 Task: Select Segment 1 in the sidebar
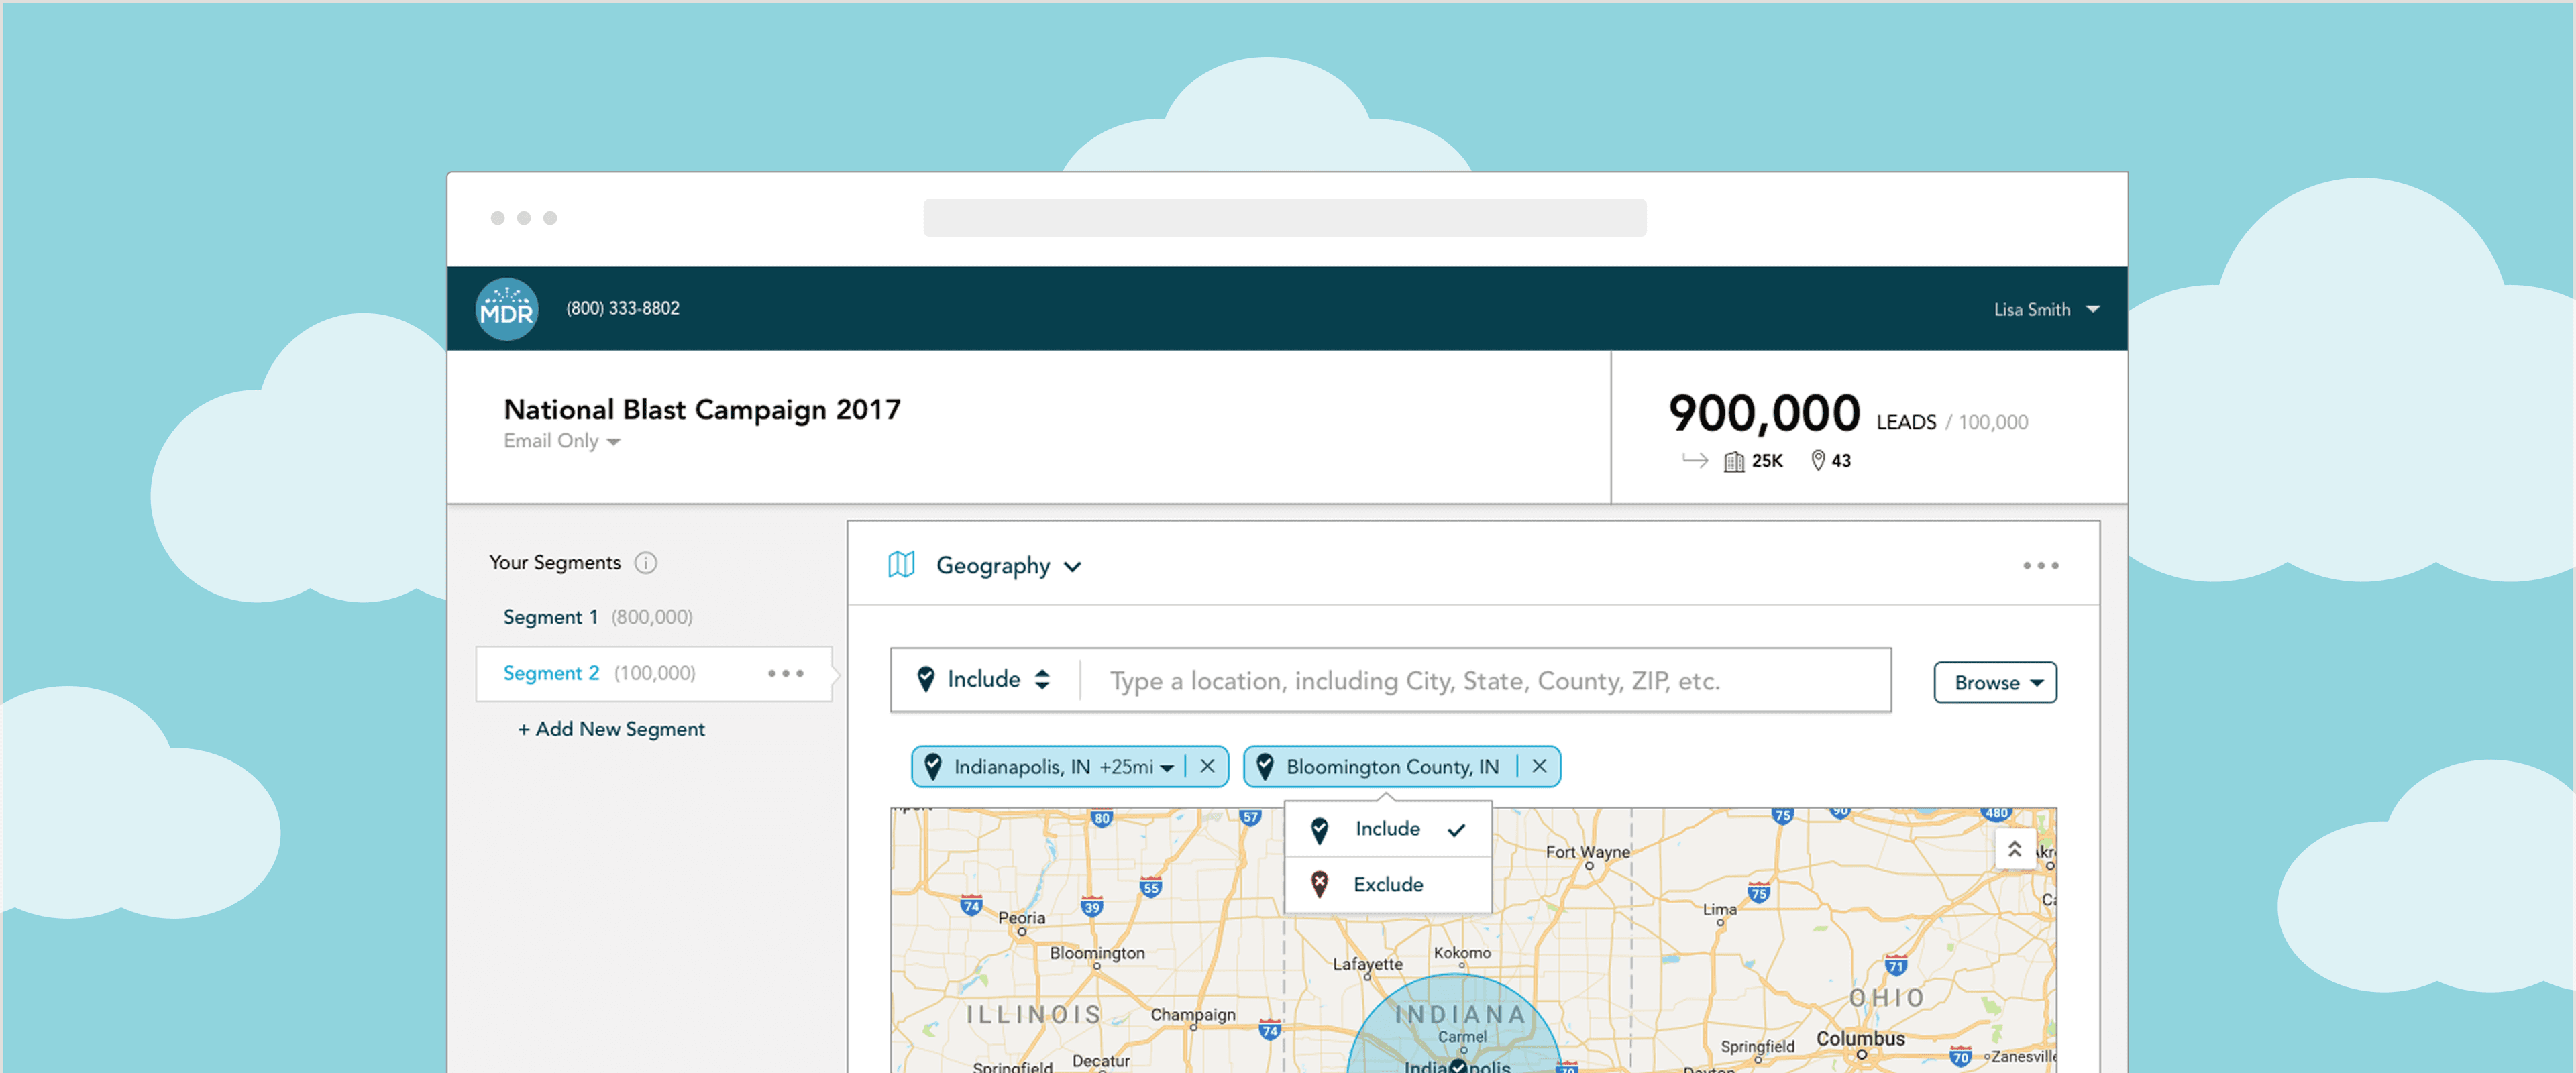click(x=597, y=617)
